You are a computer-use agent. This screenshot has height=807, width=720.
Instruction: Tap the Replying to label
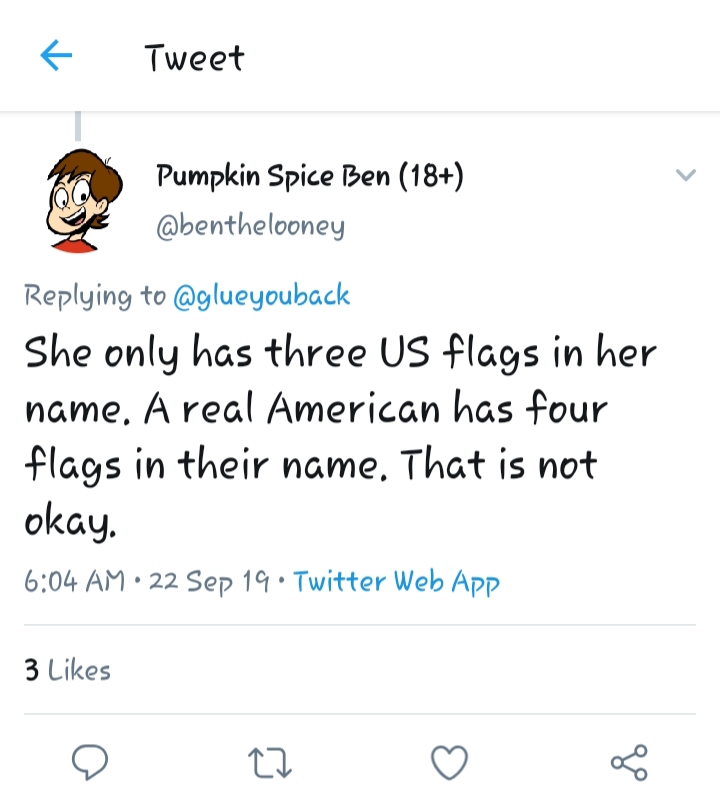tap(95, 296)
